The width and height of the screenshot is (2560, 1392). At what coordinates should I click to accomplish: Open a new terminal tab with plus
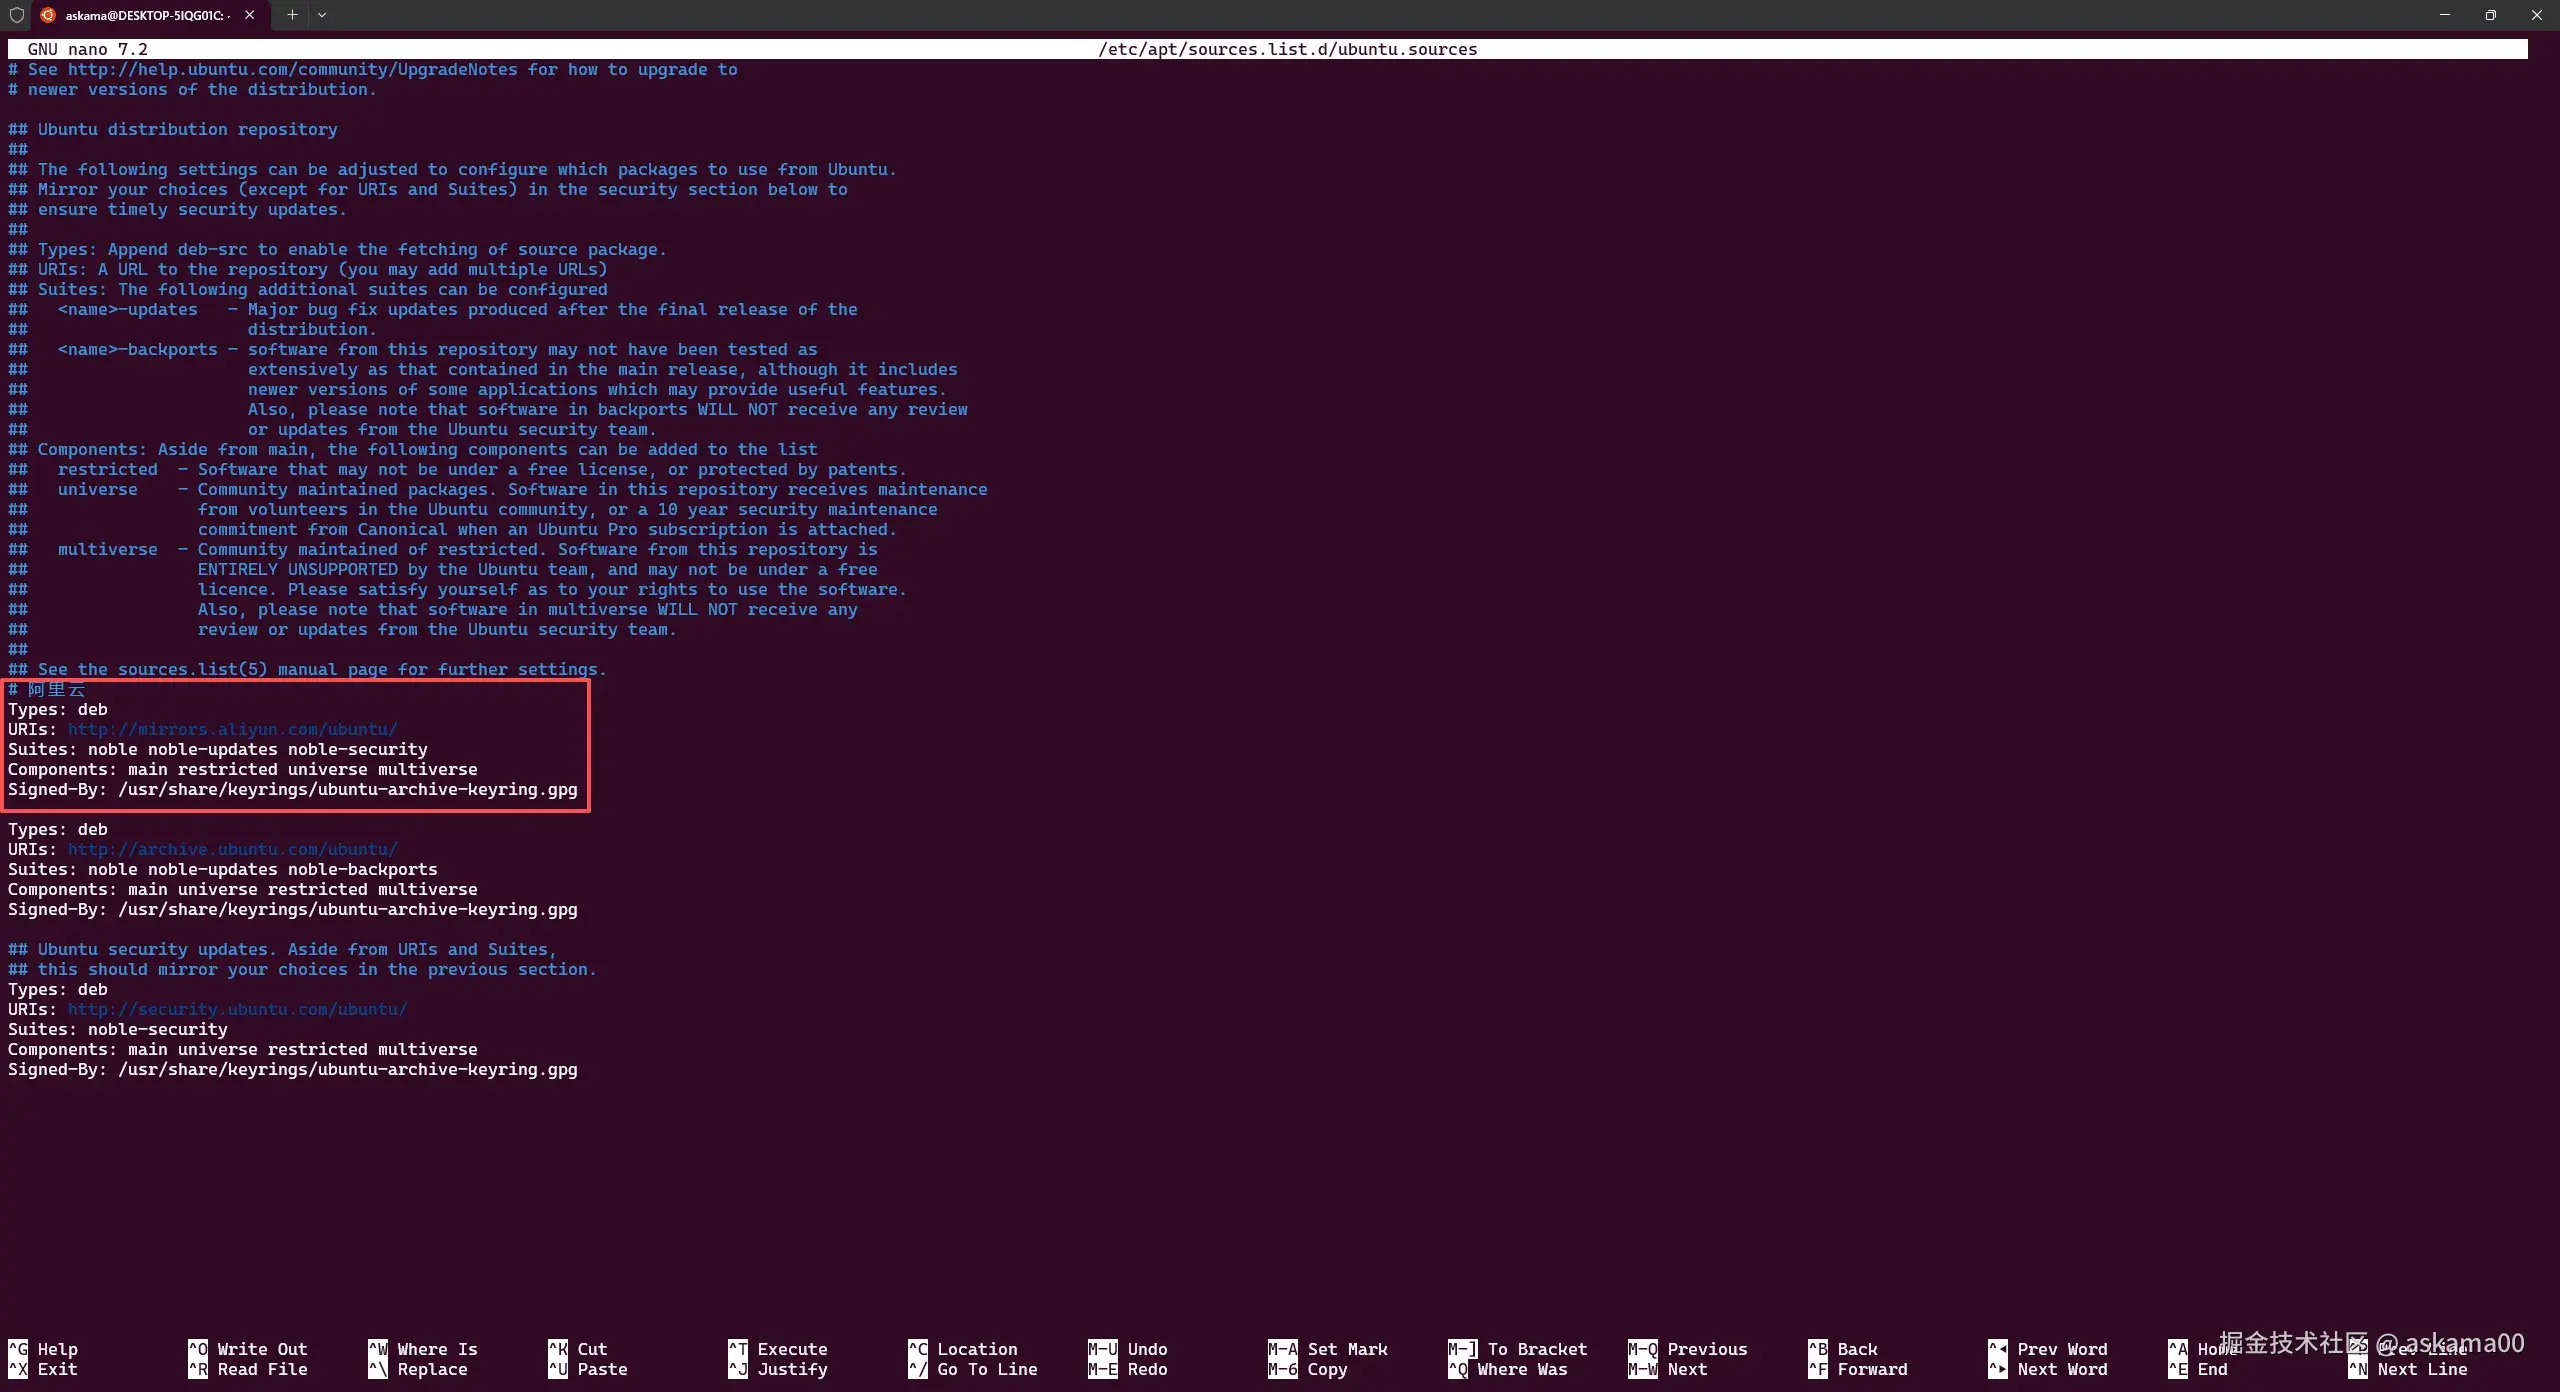(292, 15)
